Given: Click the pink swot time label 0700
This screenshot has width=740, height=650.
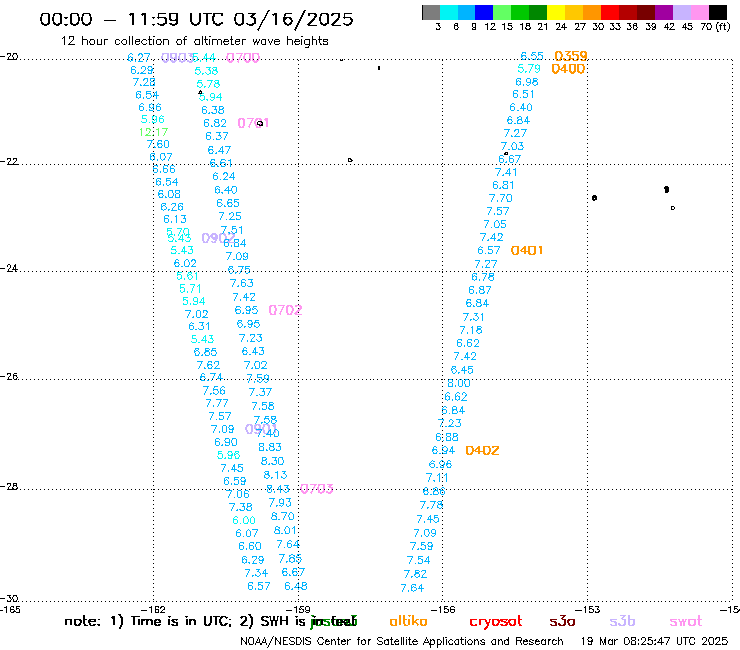Looking at the screenshot, I should point(243,58).
